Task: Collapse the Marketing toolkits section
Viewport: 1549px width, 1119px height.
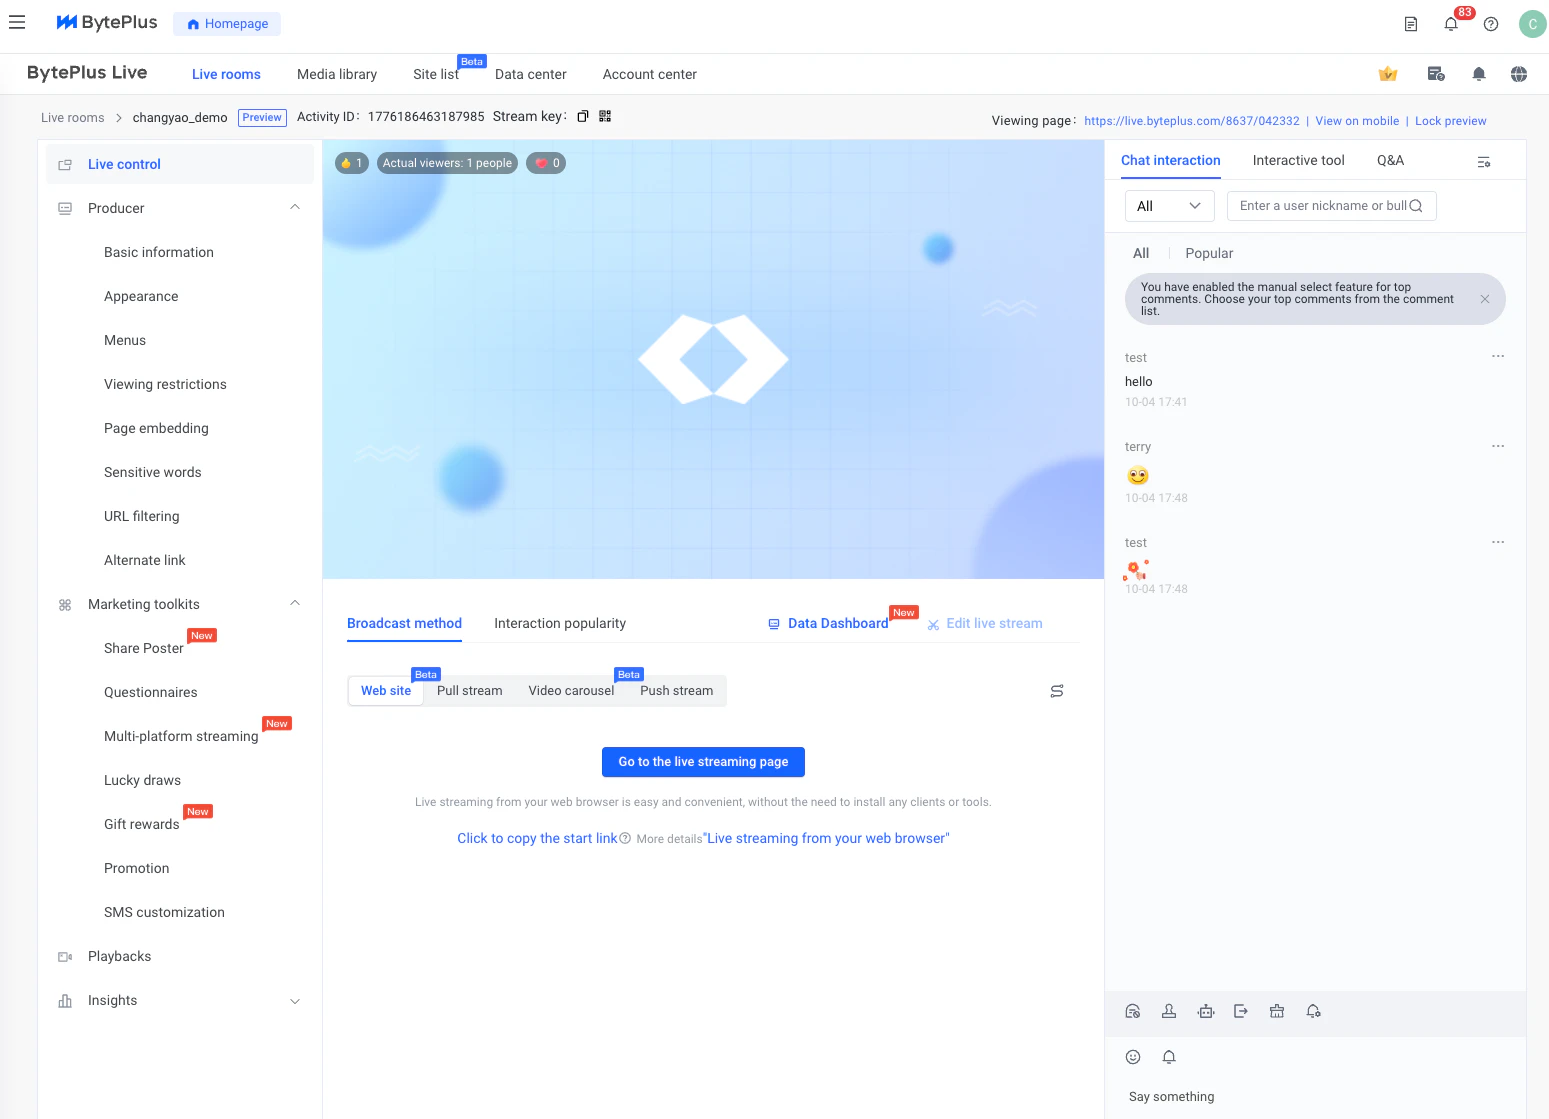Action: (x=295, y=603)
